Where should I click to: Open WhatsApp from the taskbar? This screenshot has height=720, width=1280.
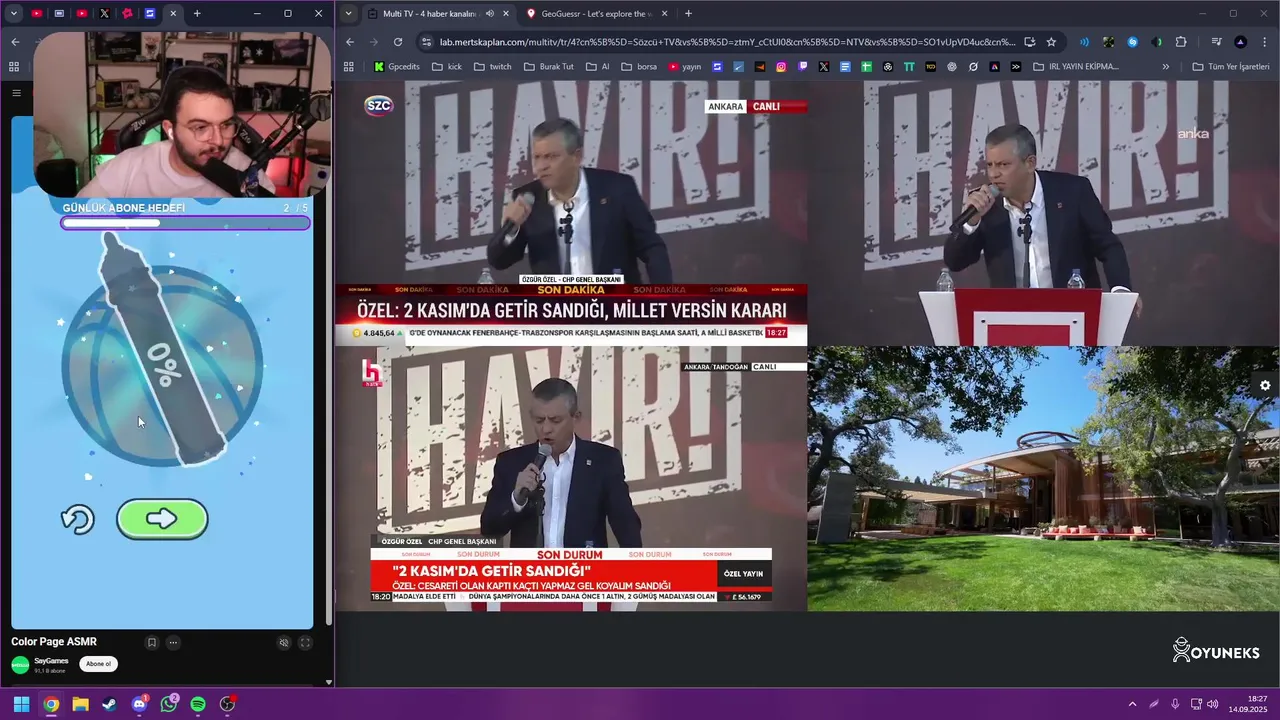click(x=168, y=704)
